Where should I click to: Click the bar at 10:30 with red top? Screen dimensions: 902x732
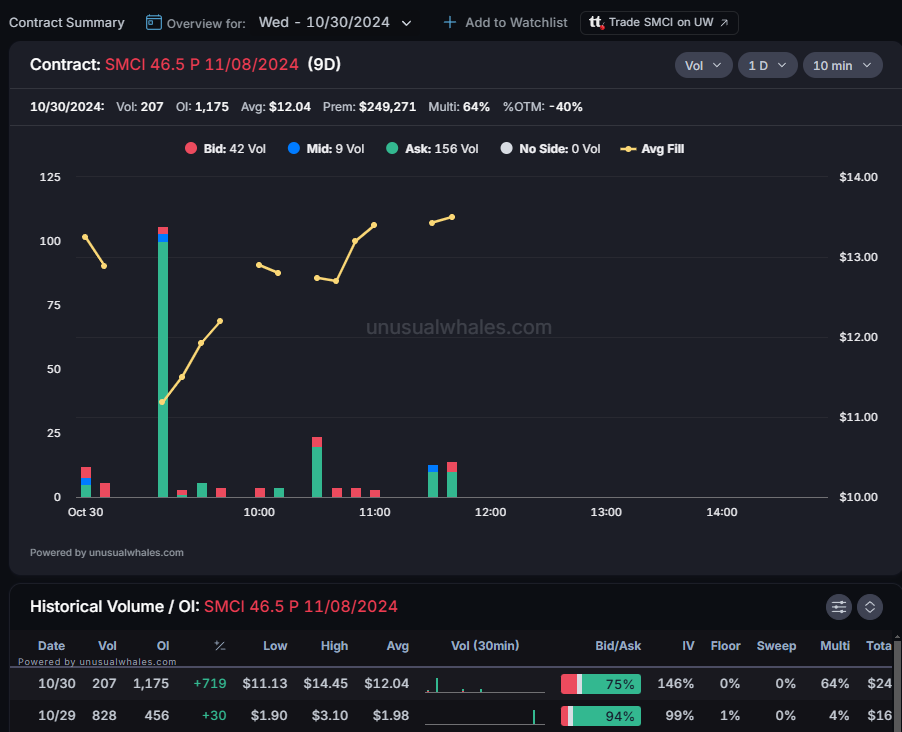(x=317, y=467)
